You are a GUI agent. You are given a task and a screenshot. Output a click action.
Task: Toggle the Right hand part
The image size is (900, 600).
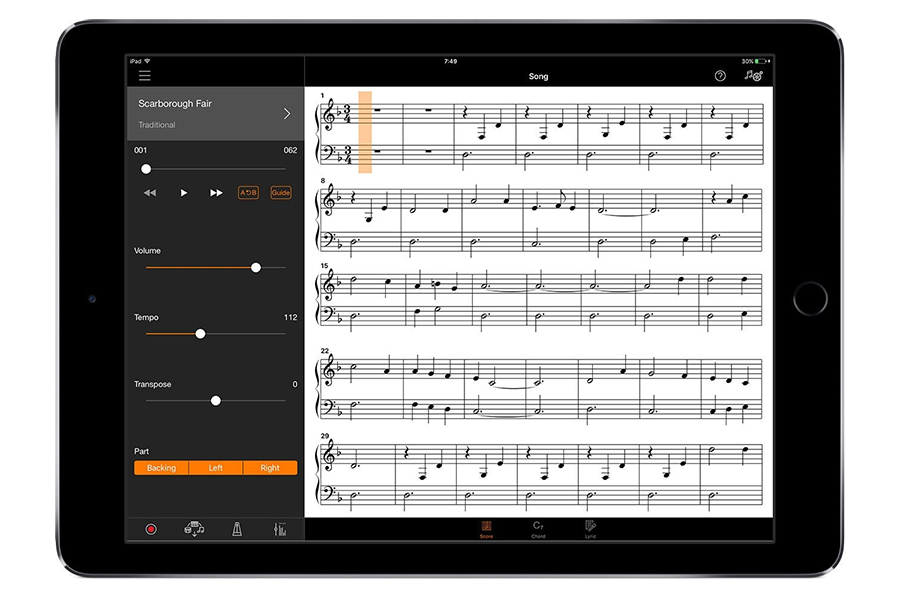pyautogui.click(x=270, y=468)
